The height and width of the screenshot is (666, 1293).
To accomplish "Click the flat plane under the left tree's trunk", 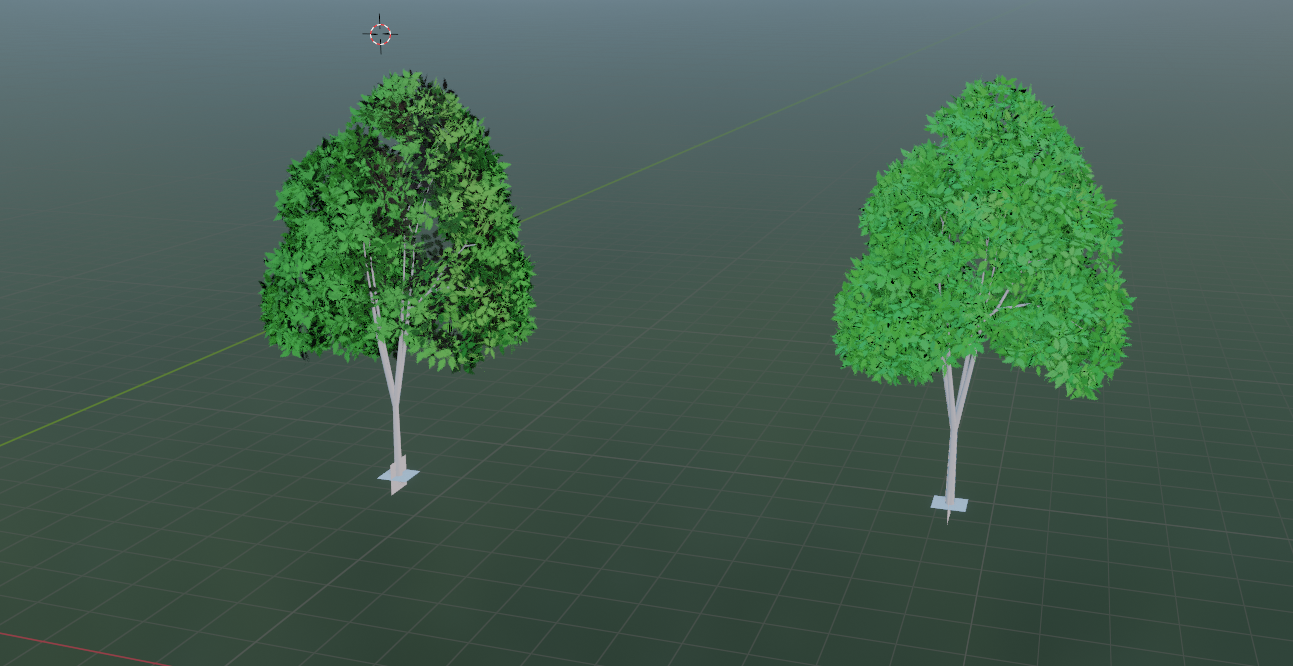I will coord(398,476).
